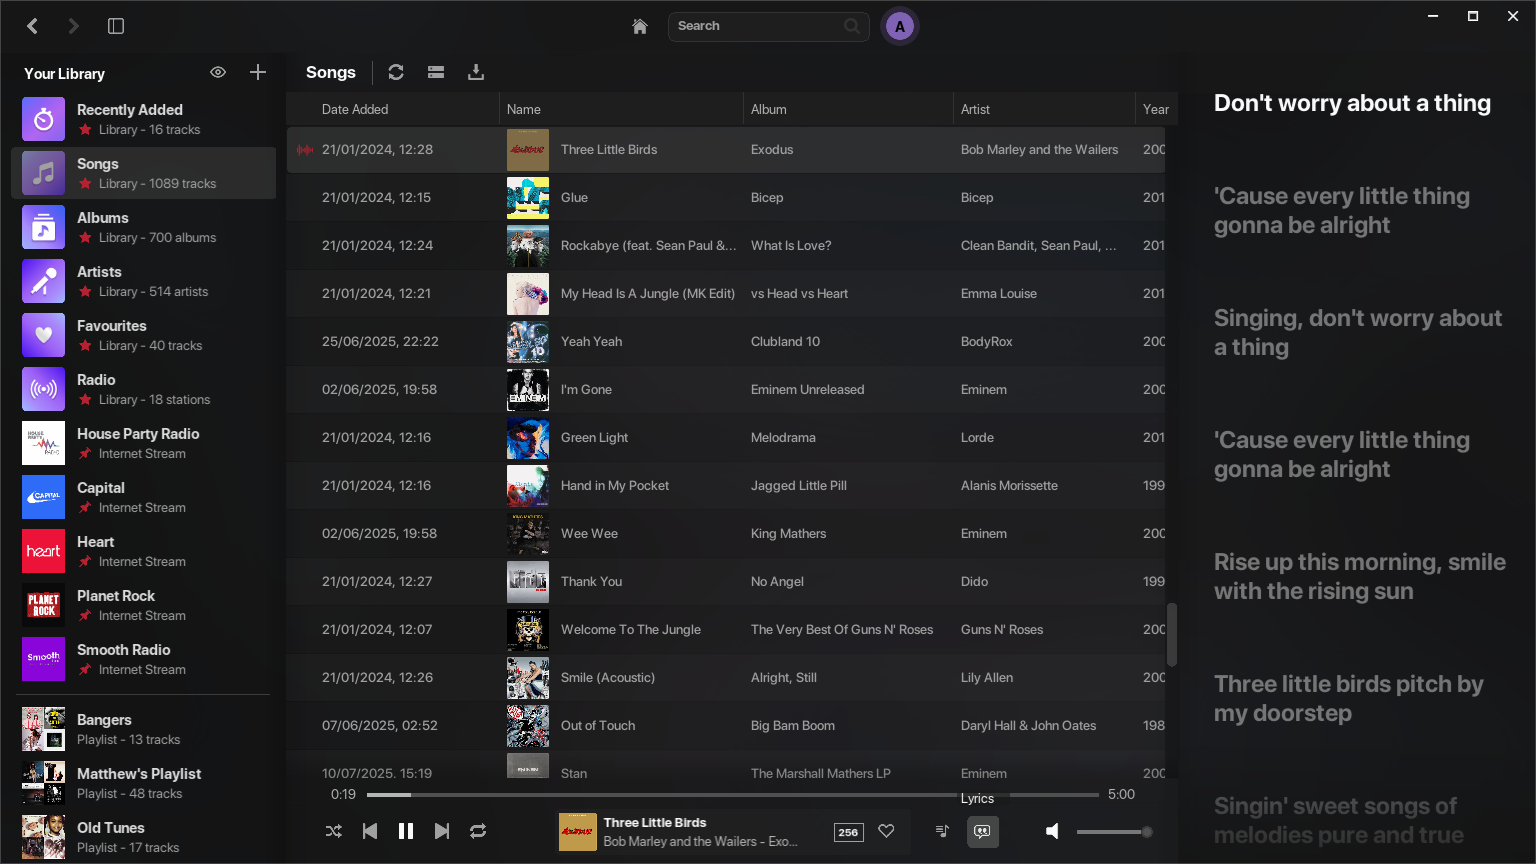Seek within the song progress bar

[x=733, y=795]
